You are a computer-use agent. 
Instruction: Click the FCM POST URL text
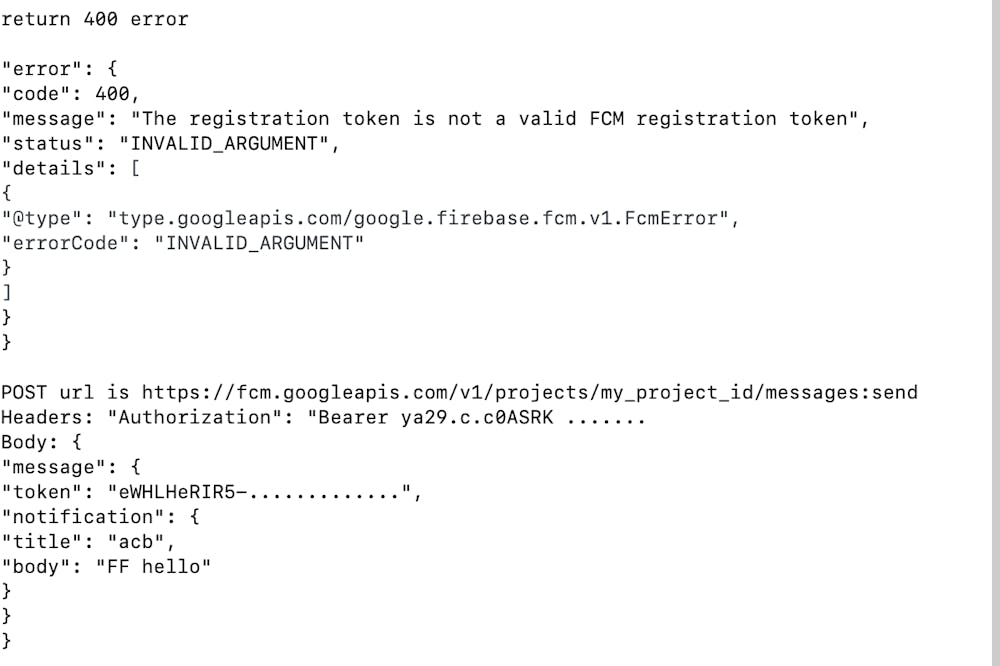coord(529,392)
